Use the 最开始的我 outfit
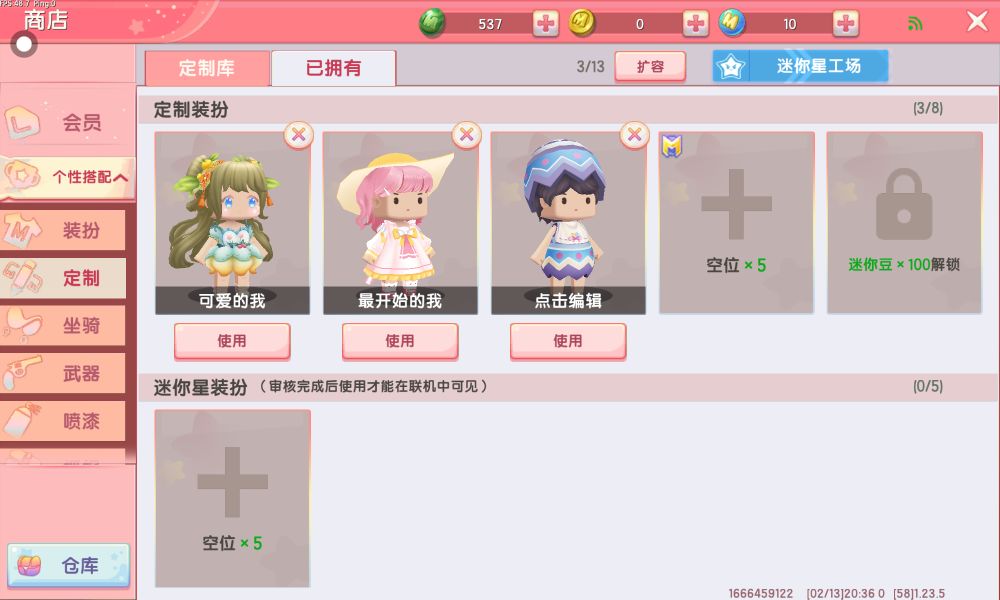 (x=400, y=341)
